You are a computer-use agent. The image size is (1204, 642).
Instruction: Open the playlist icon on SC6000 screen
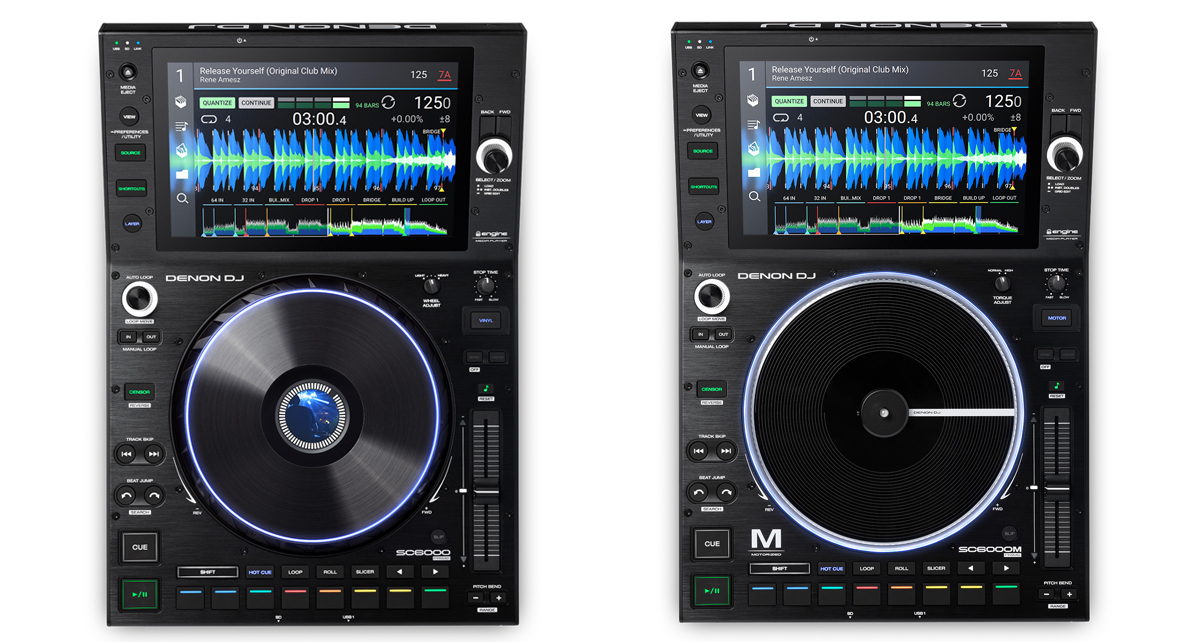pyautogui.click(x=182, y=127)
